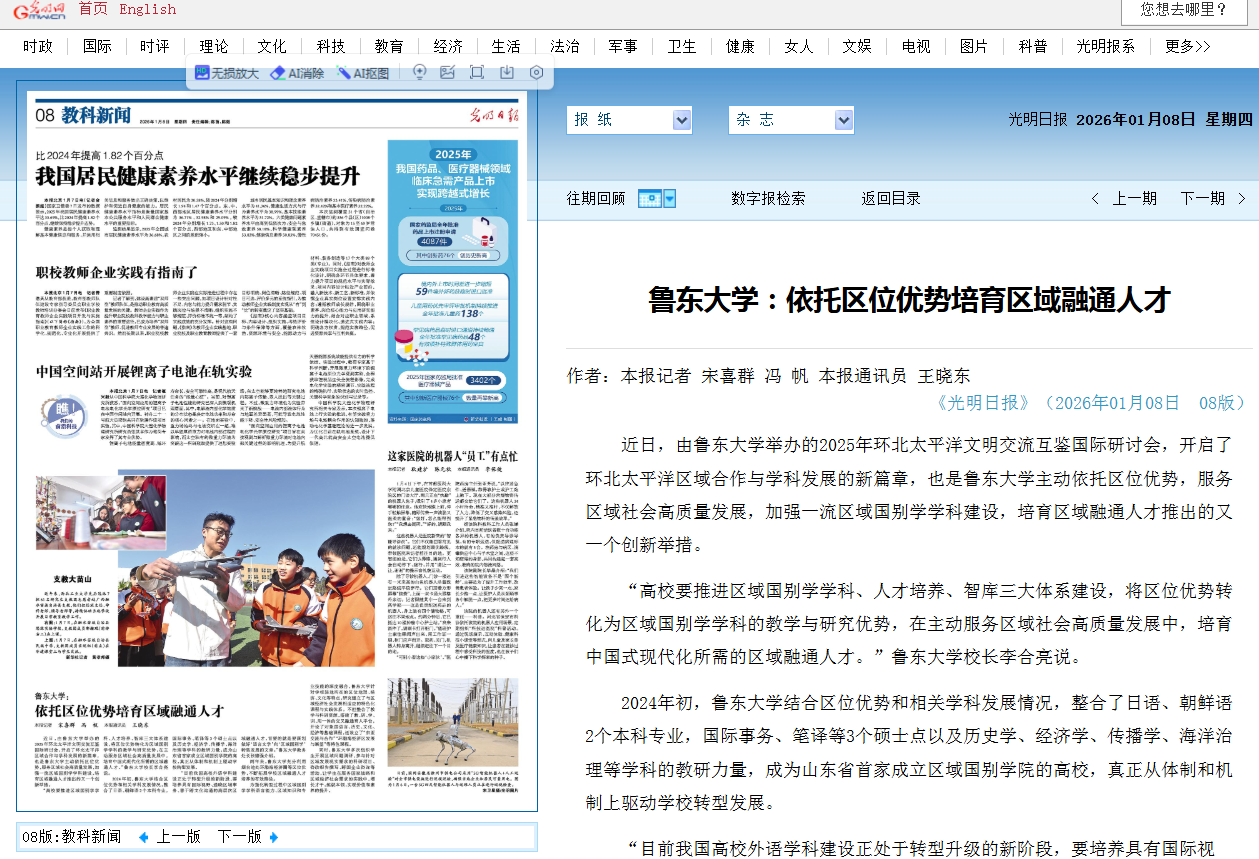Viewport: 1259px width, 859px height.
Task: Open the hexagon settings icon in toolbar
Action: click(537, 72)
